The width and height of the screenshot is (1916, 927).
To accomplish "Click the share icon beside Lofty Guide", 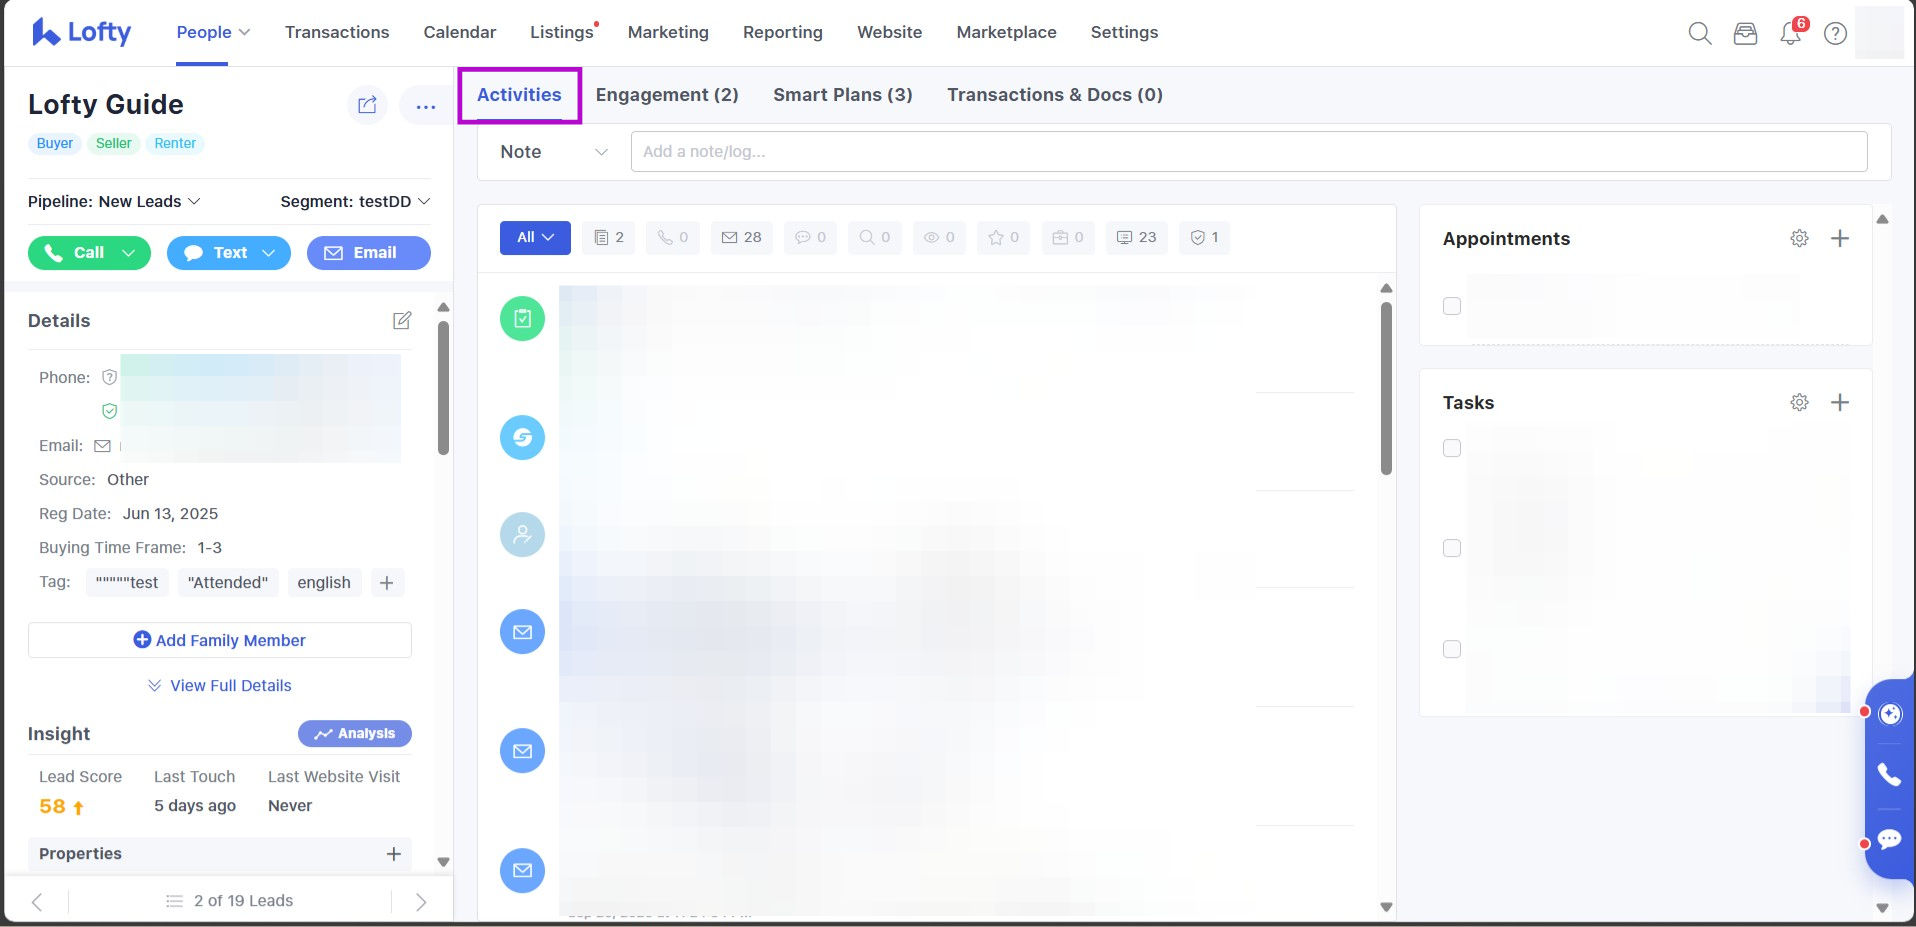I will pos(367,105).
